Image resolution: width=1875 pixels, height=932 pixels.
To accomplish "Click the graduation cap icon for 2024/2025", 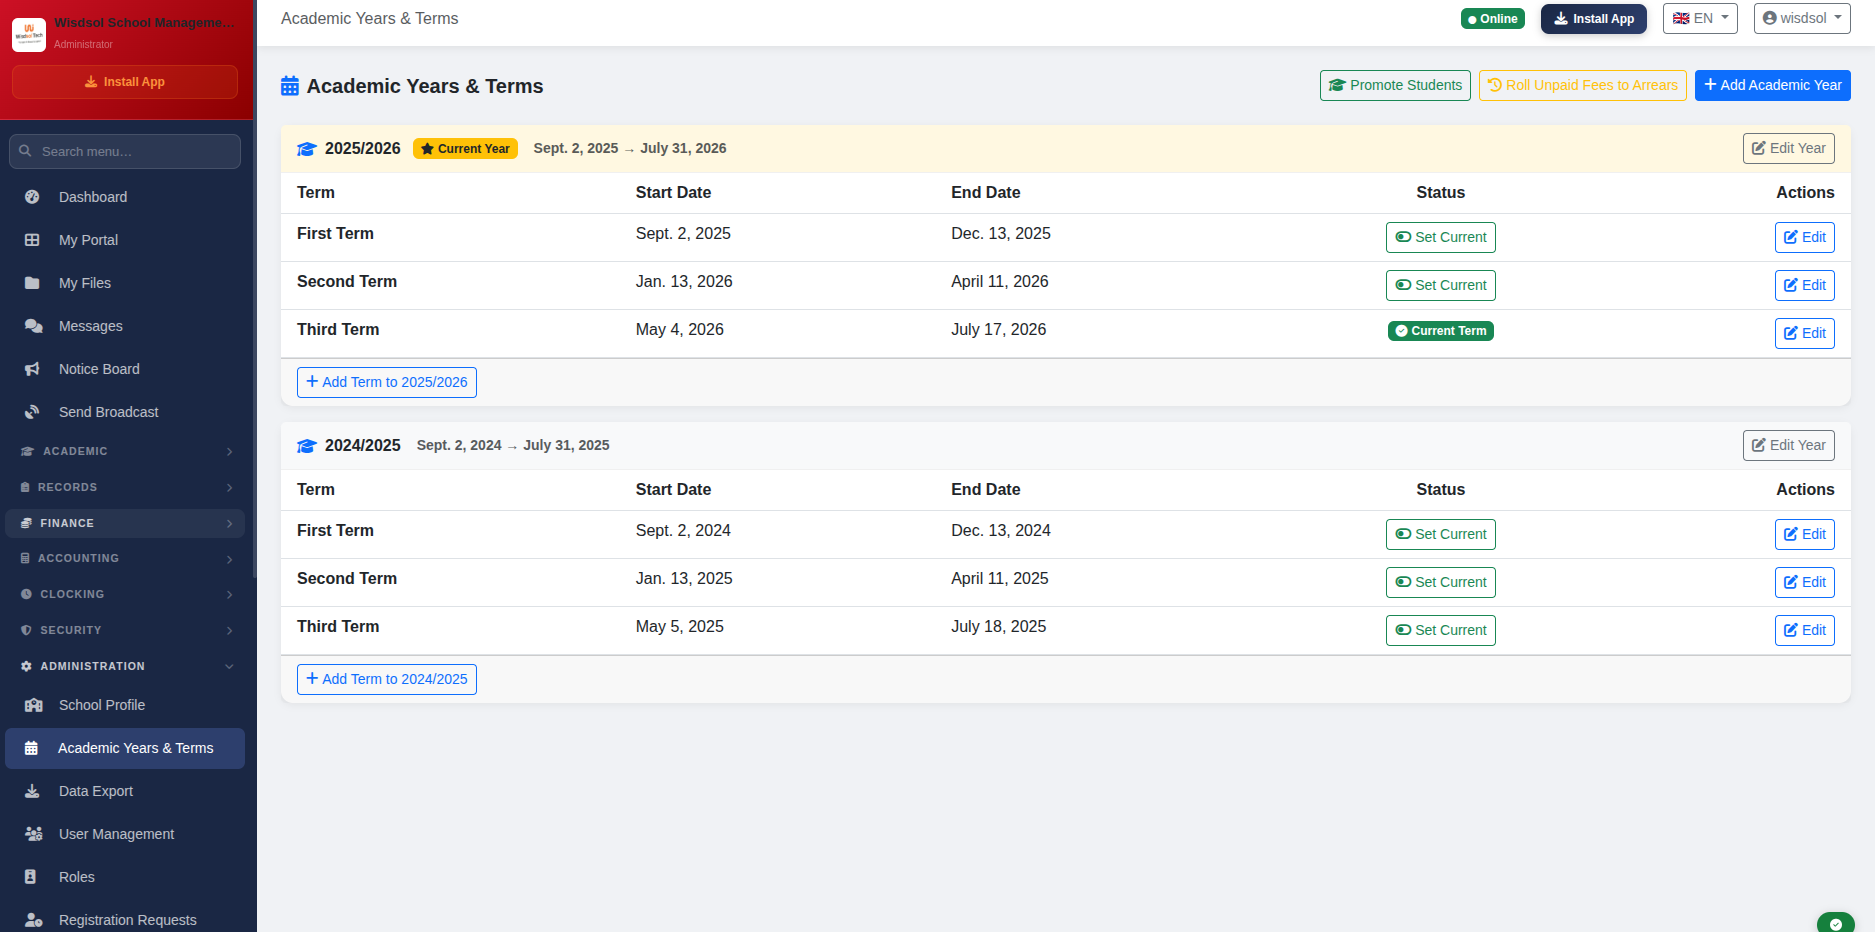I will (307, 446).
